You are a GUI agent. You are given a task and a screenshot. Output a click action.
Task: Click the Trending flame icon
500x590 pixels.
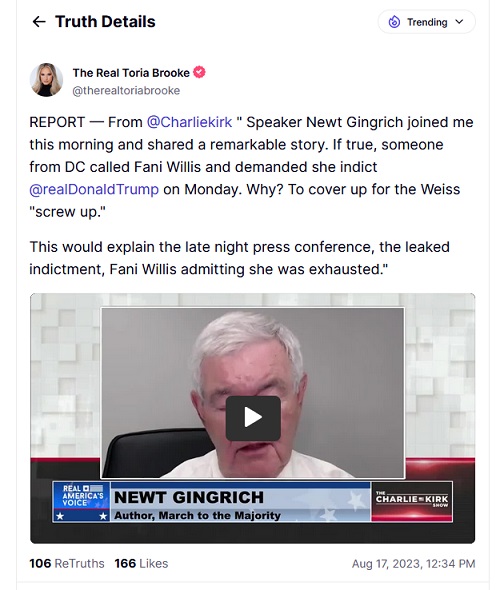[x=394, y=22]
